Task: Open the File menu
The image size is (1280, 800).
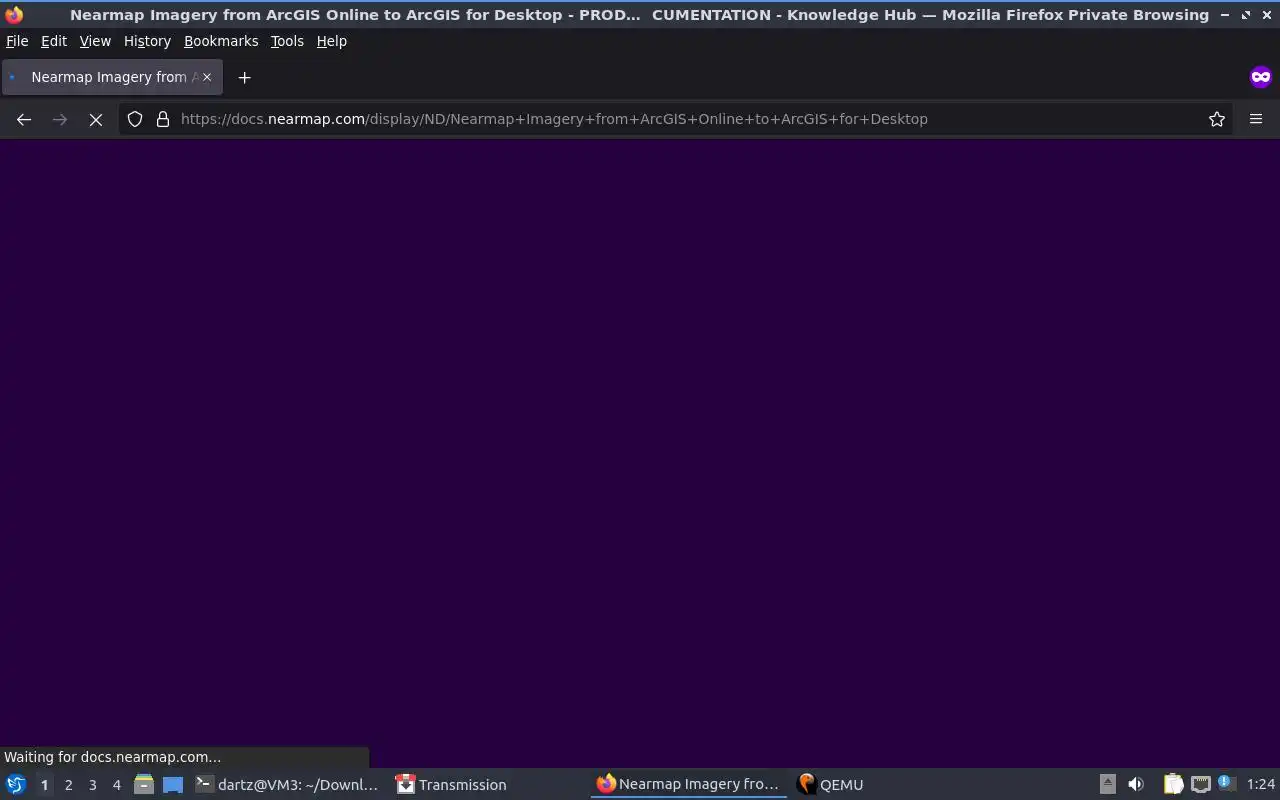Action: click(x=17, y=41)
